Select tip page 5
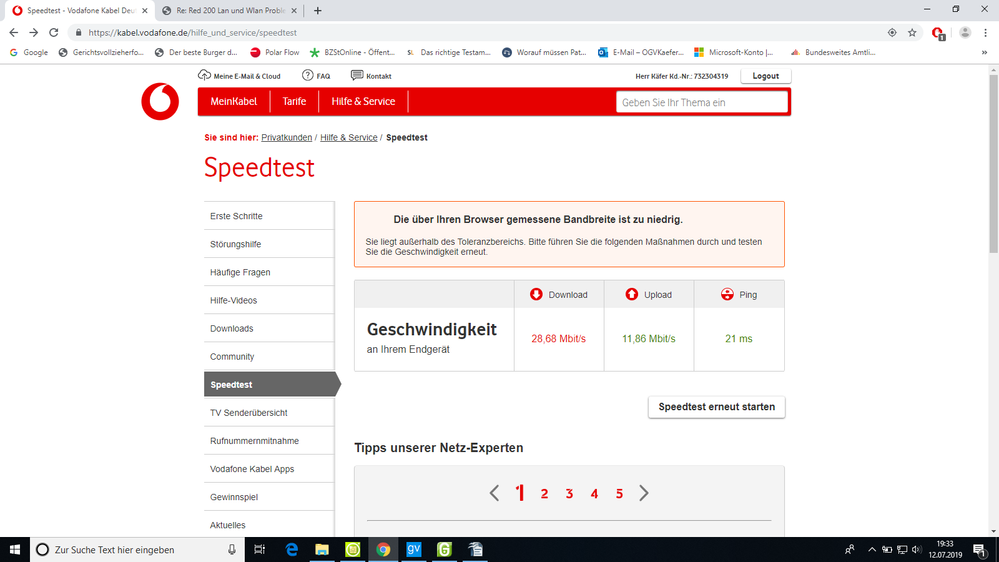 click(x=619, y=493)
